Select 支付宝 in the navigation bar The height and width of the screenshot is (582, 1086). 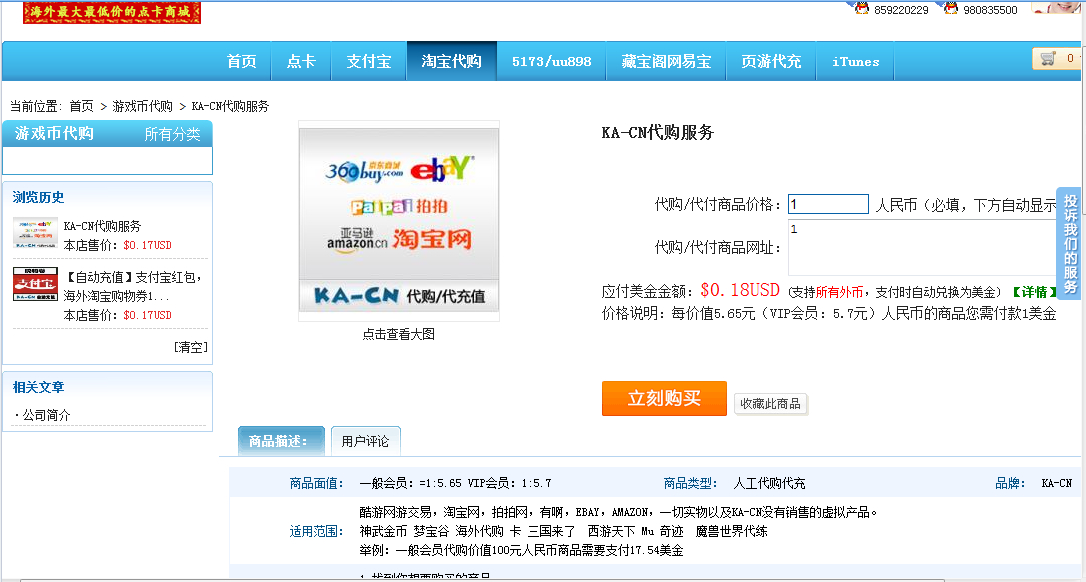tap(369, 62)
